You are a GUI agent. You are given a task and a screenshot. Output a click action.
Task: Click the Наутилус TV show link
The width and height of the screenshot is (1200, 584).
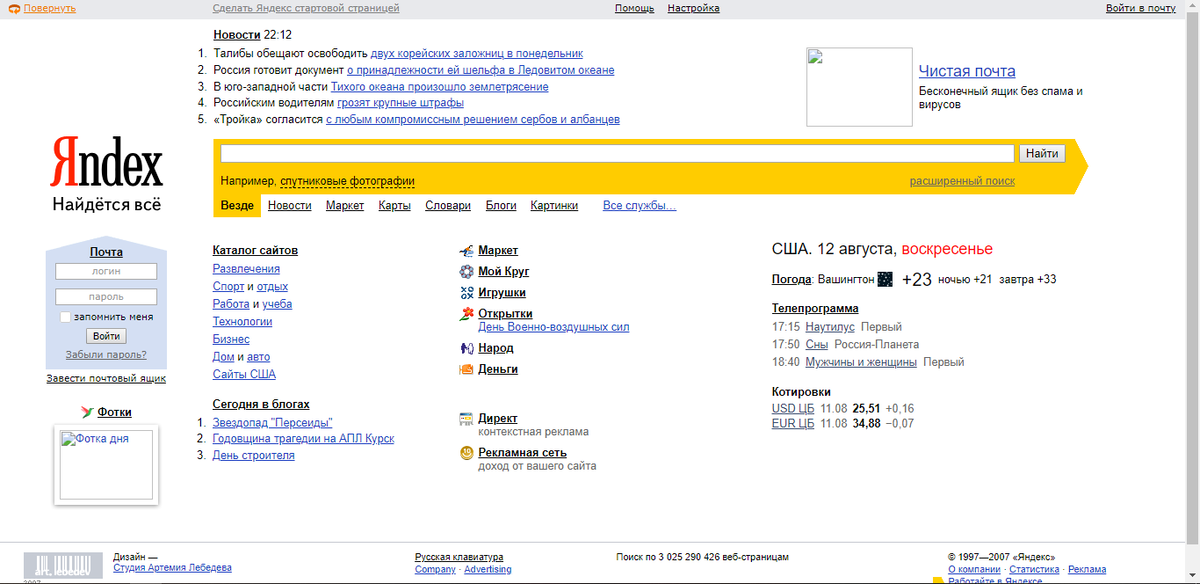tap(830, 327)
